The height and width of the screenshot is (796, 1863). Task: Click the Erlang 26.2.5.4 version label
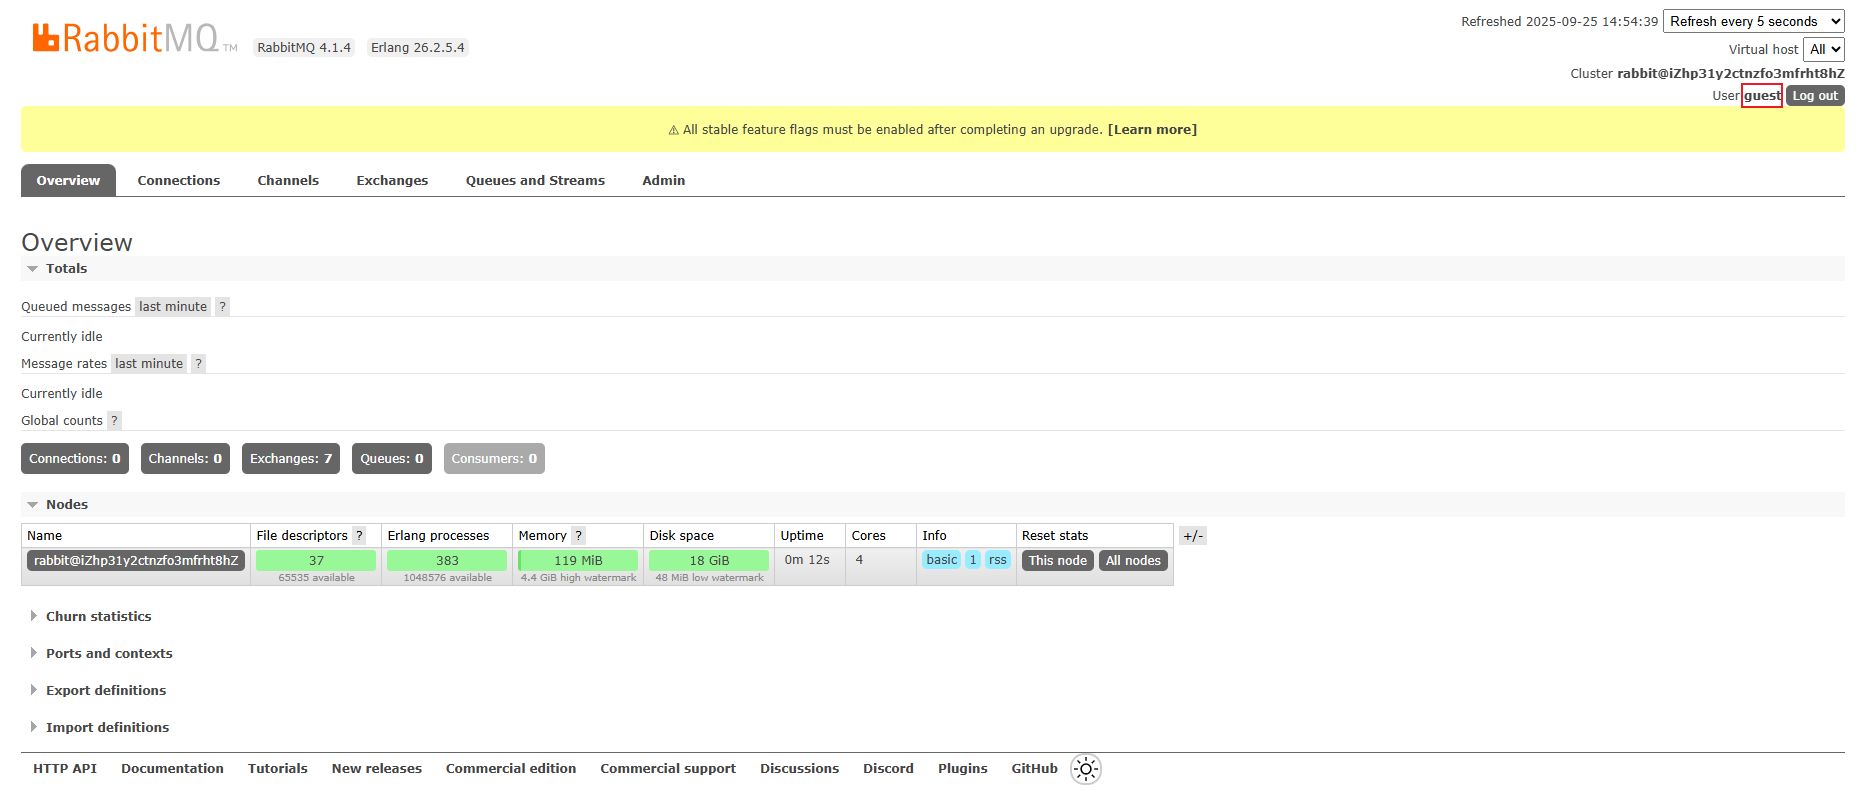click(417, 48)
